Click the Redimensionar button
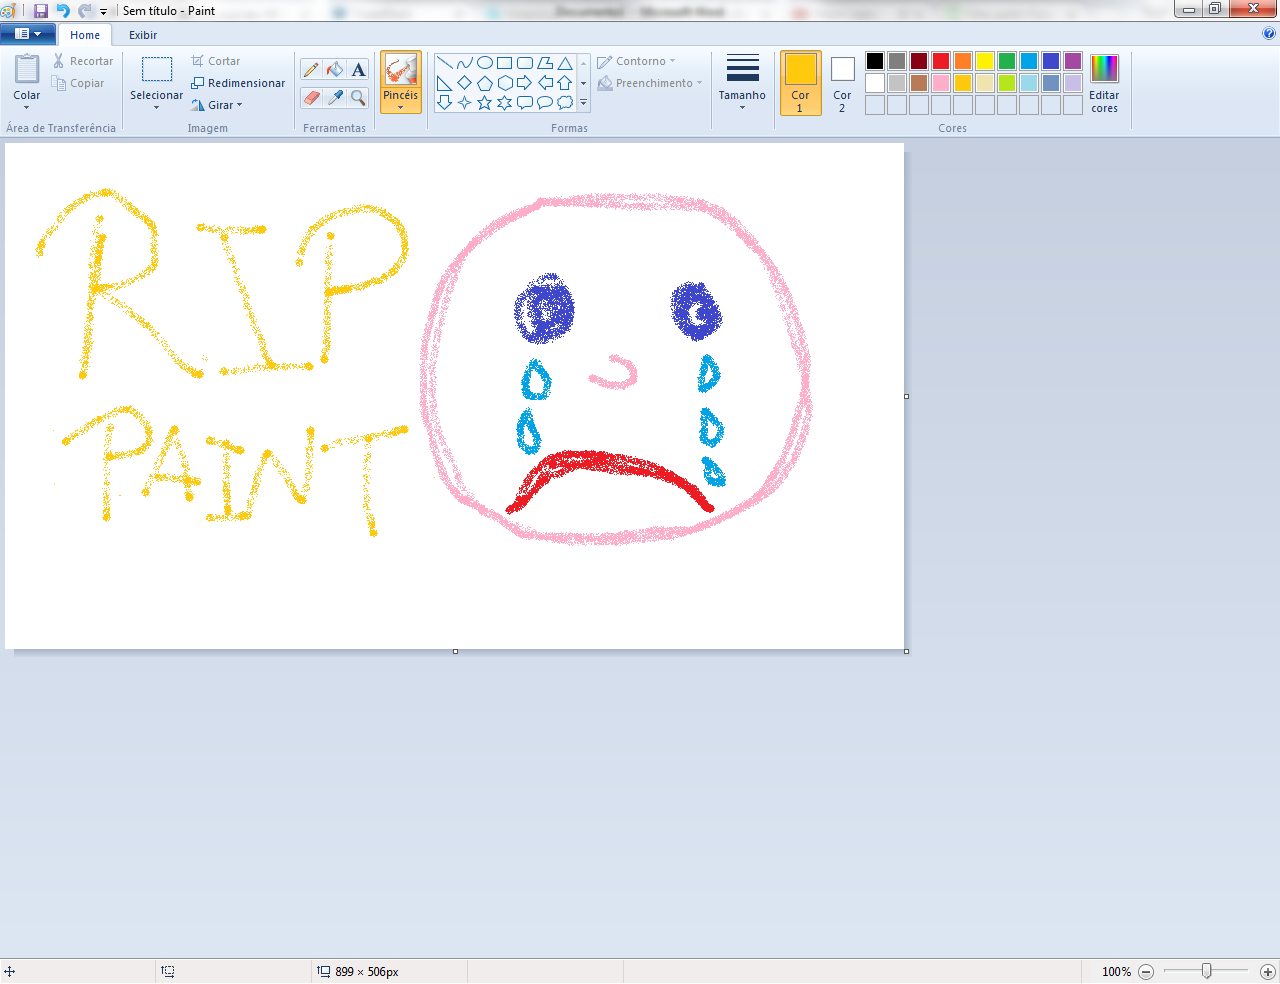 pos(238,83)
